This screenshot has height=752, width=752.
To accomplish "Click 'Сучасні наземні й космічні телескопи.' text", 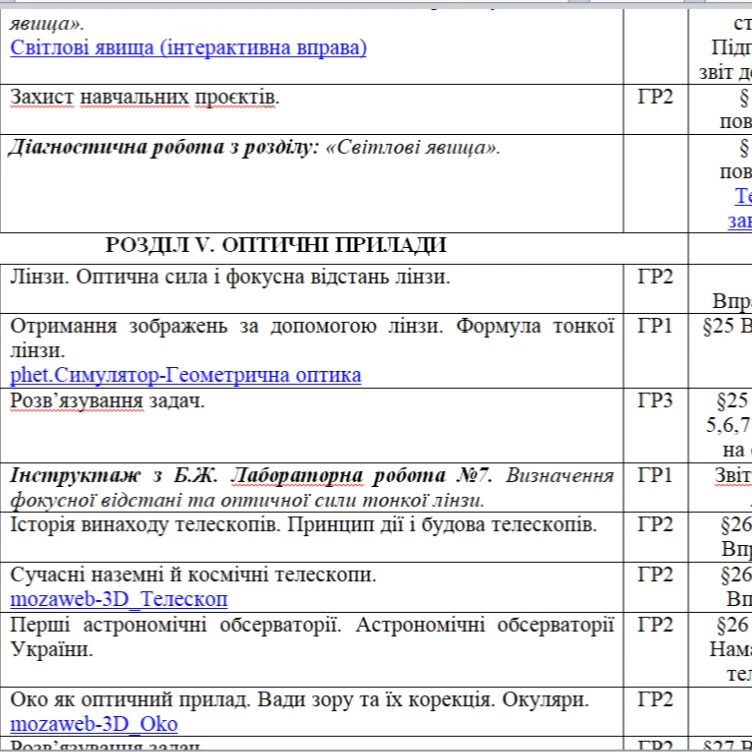I will coord(193,575).
